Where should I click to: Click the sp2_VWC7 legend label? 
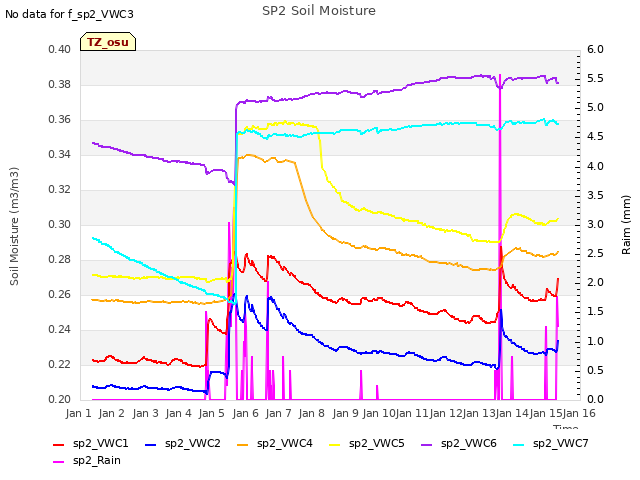pyautogui.click(x=560, y=443)
